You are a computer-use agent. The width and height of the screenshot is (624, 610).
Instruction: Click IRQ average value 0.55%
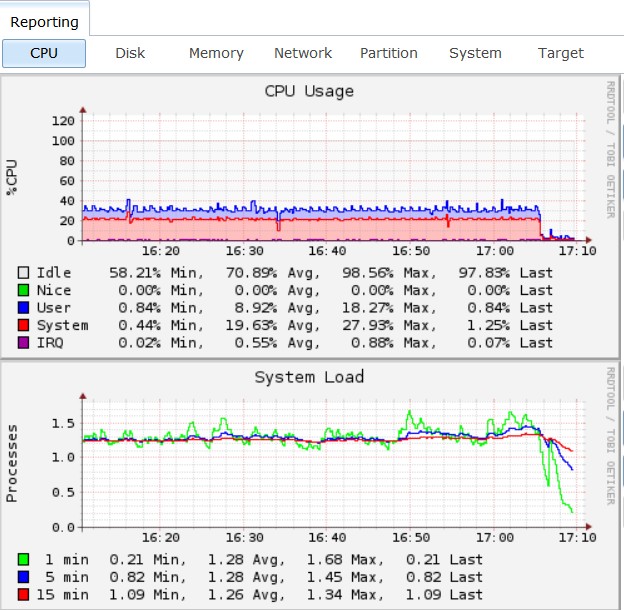point(256,343)
